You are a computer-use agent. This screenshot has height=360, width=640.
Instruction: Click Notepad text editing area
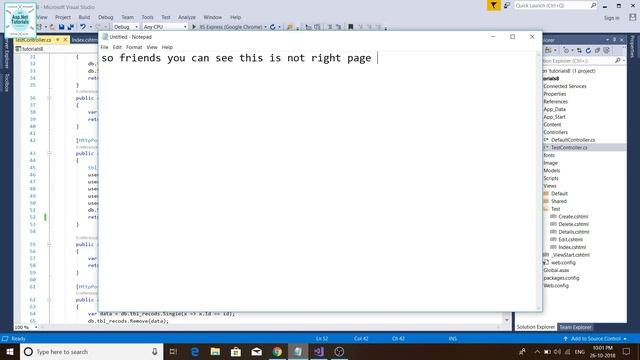[x=318, y=180]
